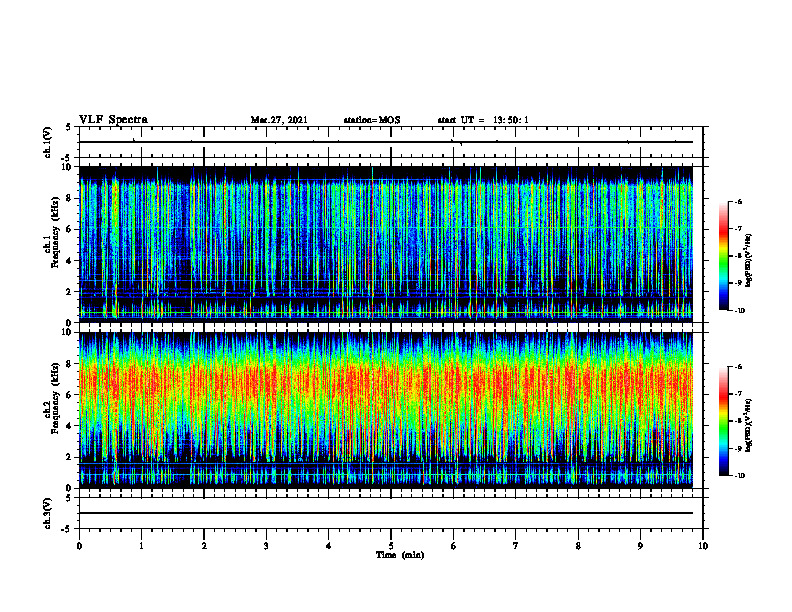Viewport: 792px width, 612px height.
Task: Click the "-5" voltage tick on ch.1(V) panel
Action: (66, 157)
